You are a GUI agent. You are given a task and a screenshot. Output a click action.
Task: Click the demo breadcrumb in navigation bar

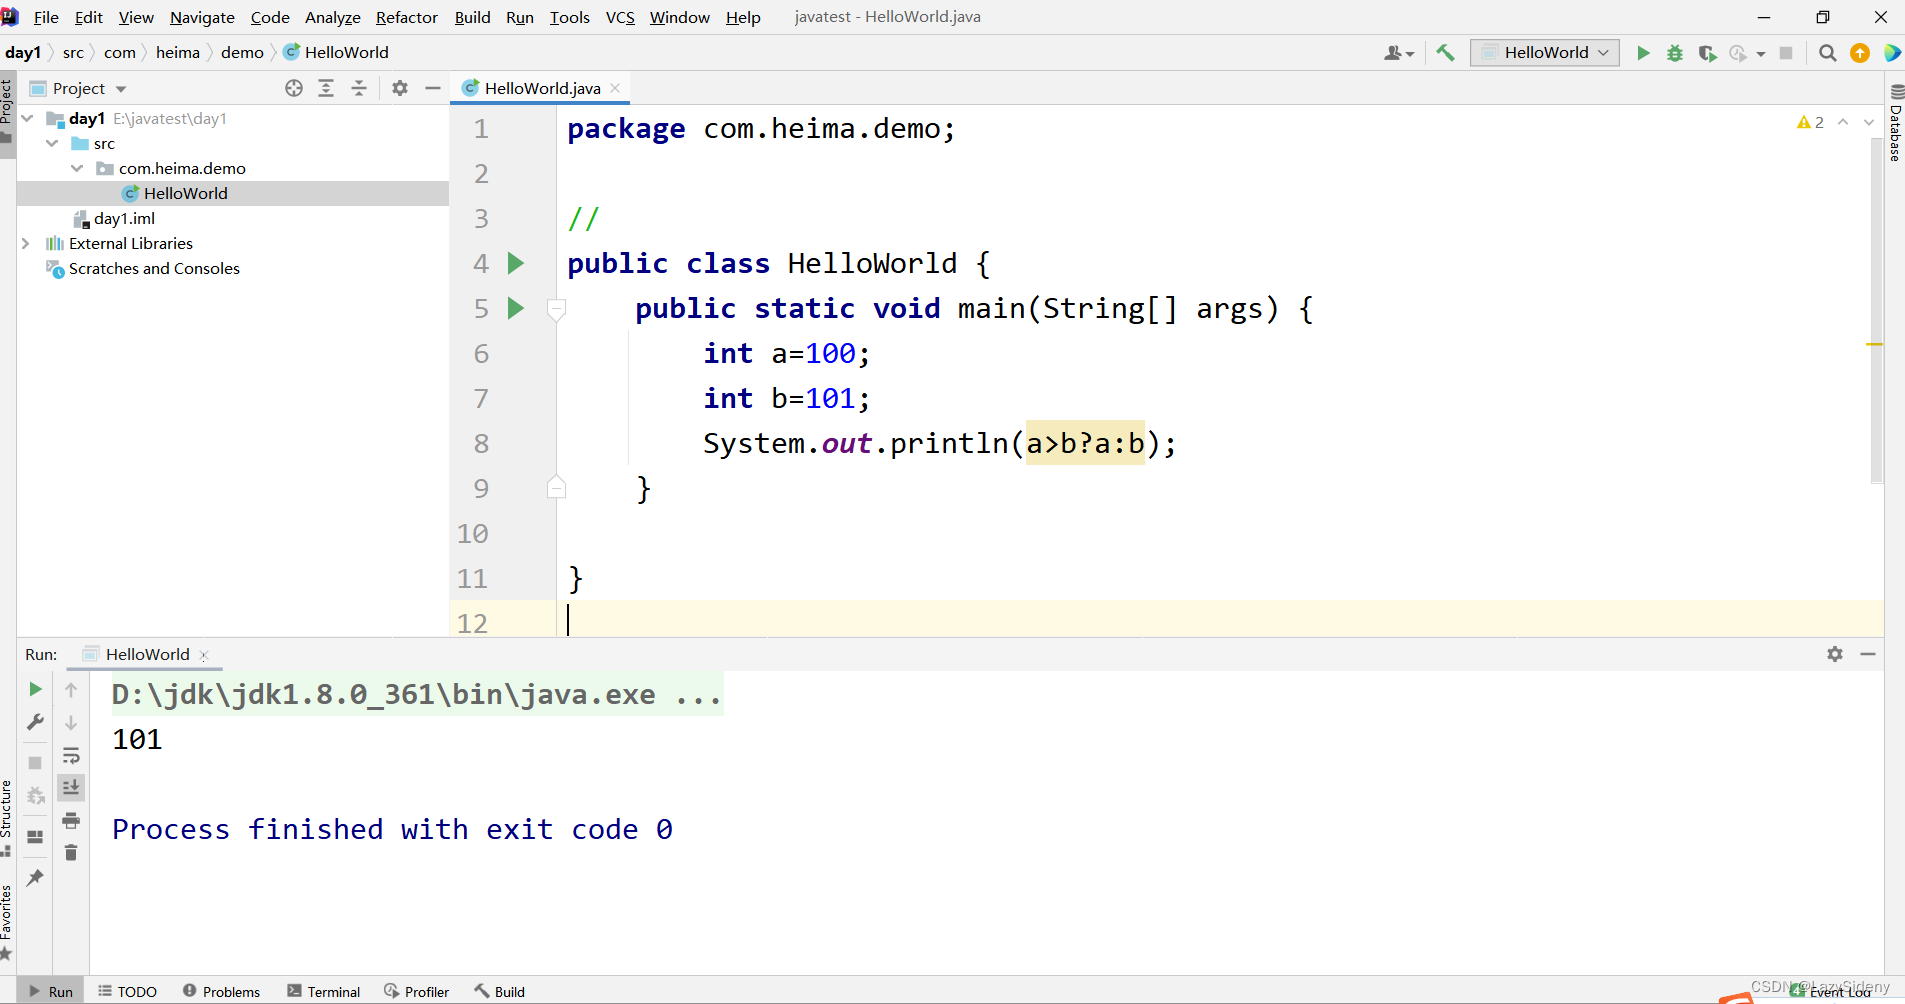[242, 52]
